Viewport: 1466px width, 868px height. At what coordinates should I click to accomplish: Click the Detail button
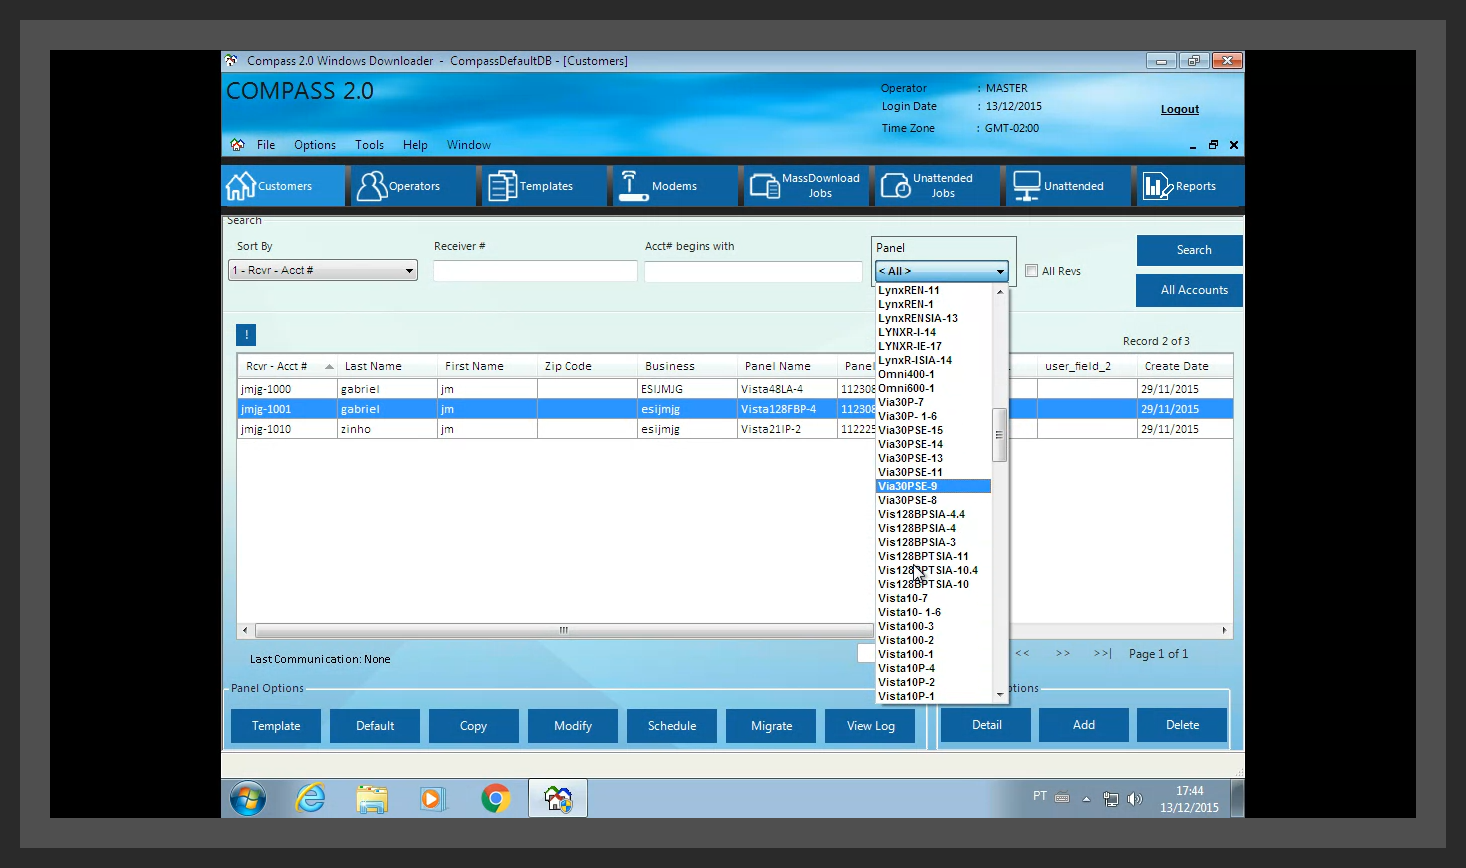click(986, 725)
